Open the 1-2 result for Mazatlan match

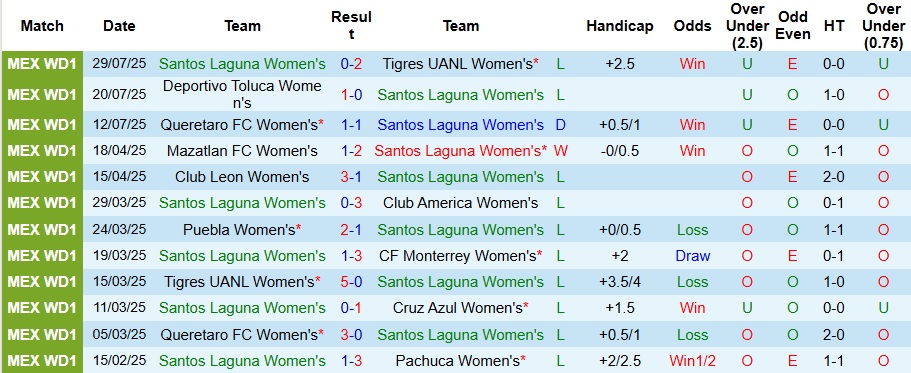tap(352, 151)
